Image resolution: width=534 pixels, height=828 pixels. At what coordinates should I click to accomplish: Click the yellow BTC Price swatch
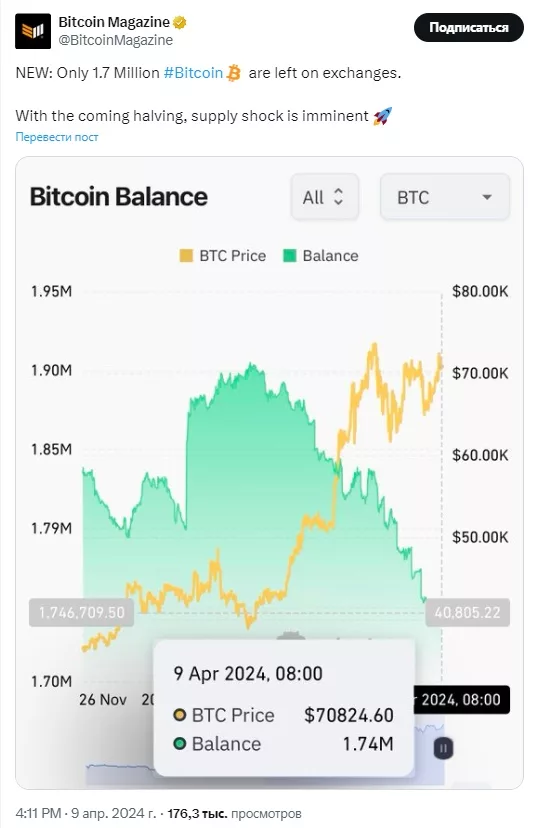click(186, 256)
